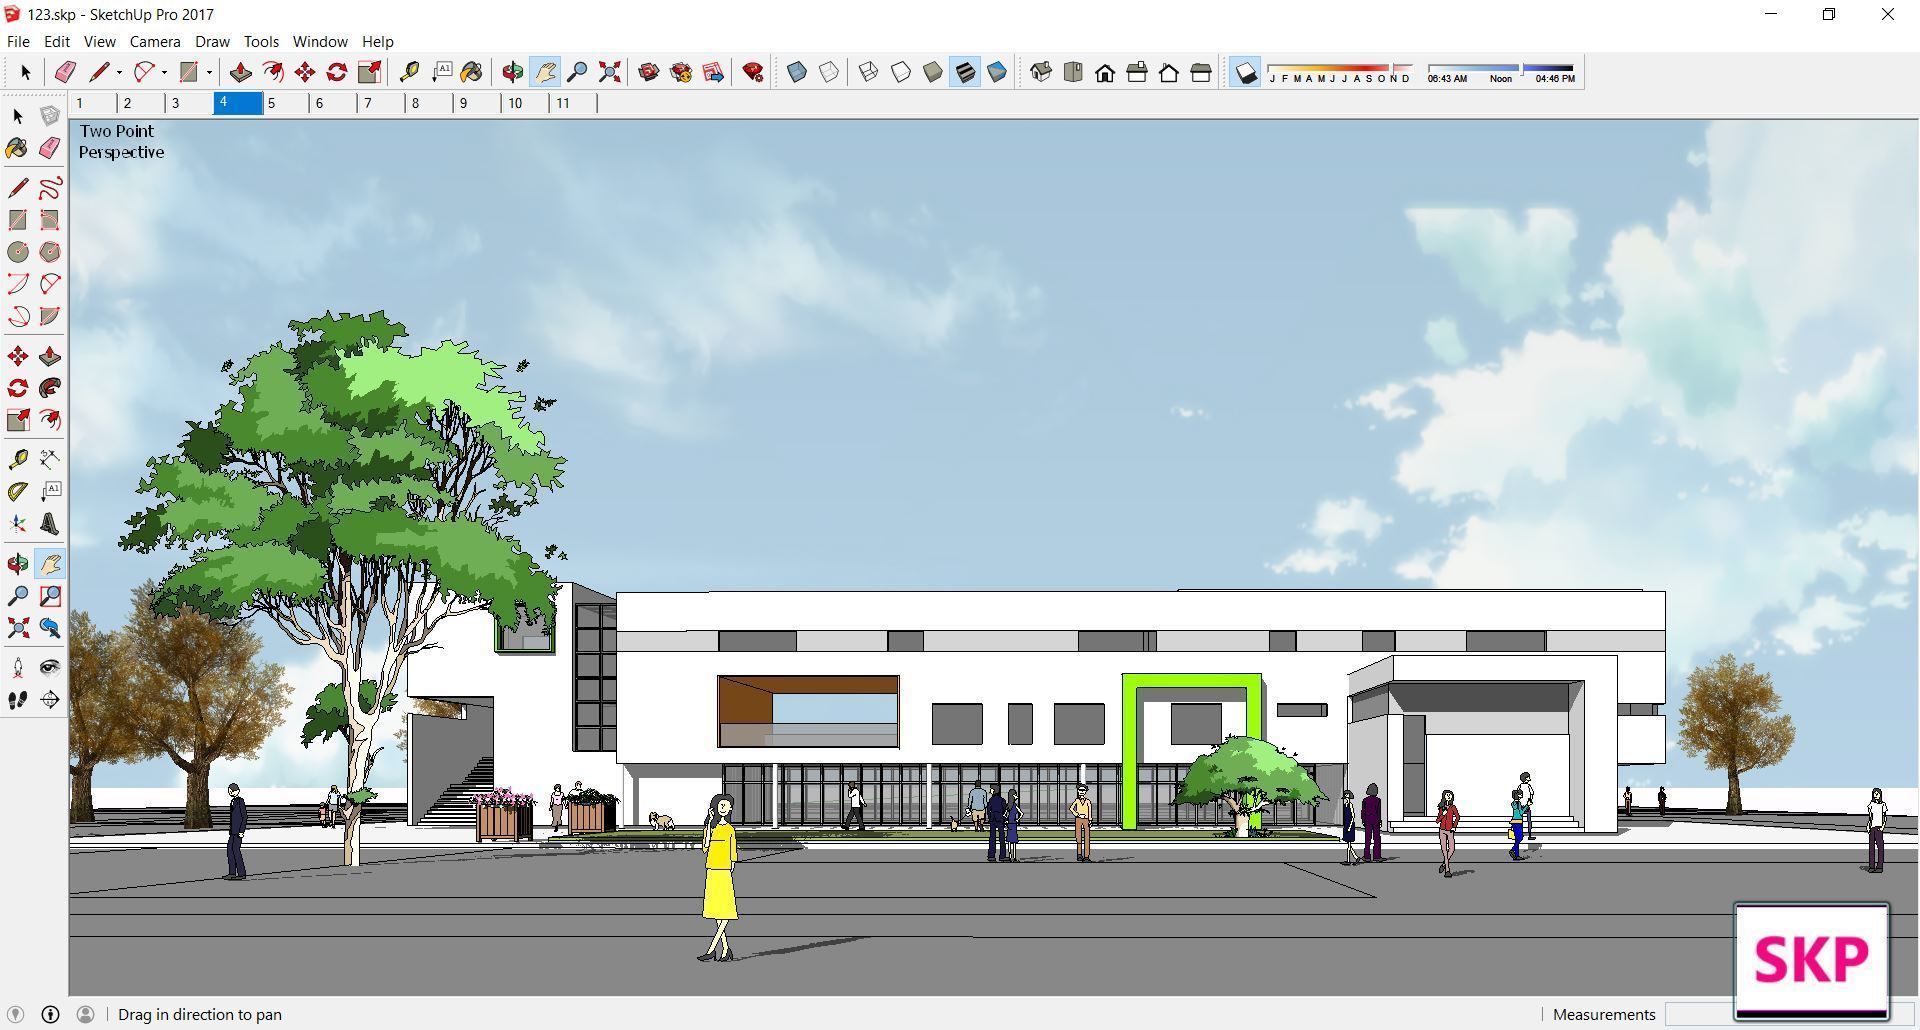Switch to scene tab 11
This screenshot has height=1030, width=1920.
tap(573, 103)
